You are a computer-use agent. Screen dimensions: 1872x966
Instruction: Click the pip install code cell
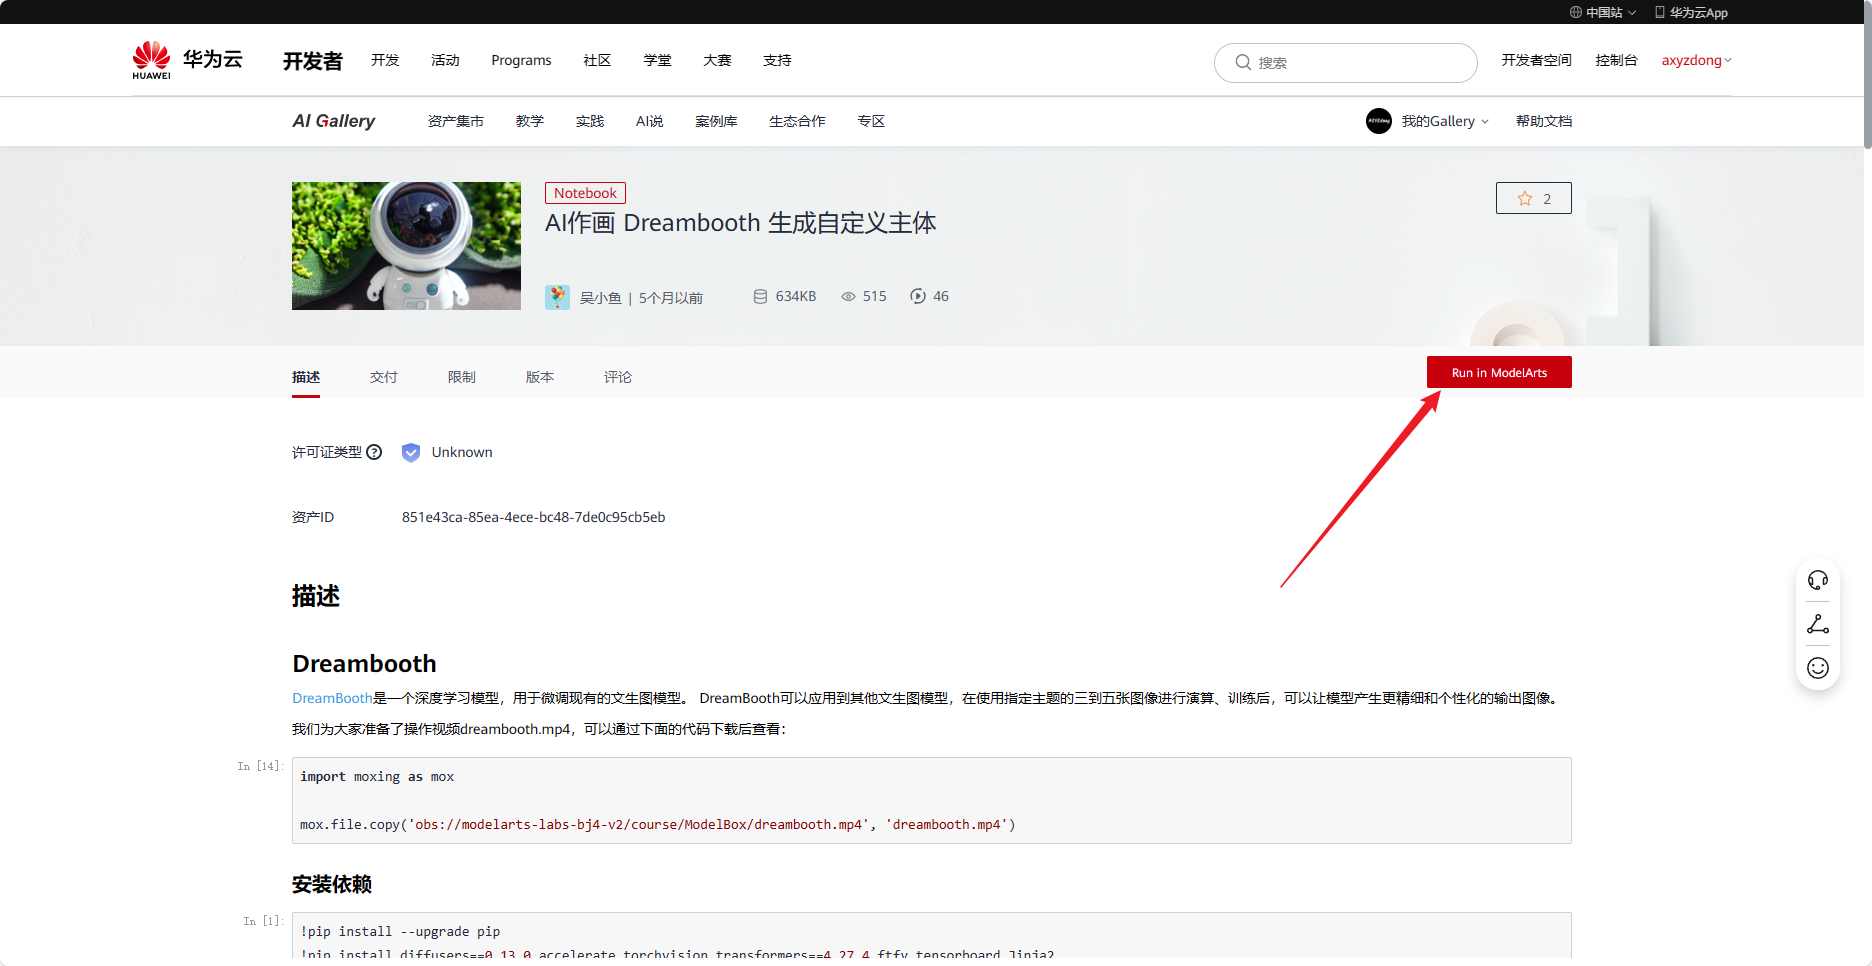[932, 936]
